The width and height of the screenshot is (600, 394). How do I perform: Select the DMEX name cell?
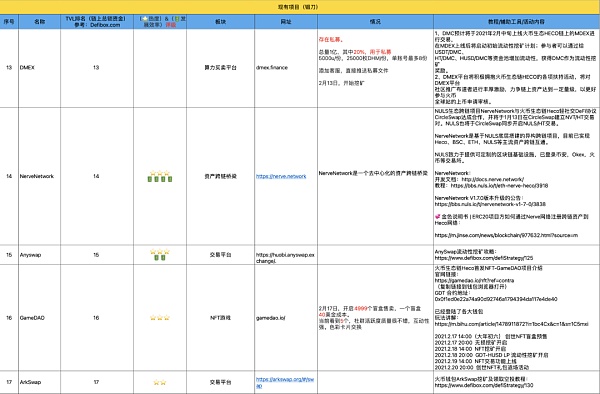[x=39, y=68]
